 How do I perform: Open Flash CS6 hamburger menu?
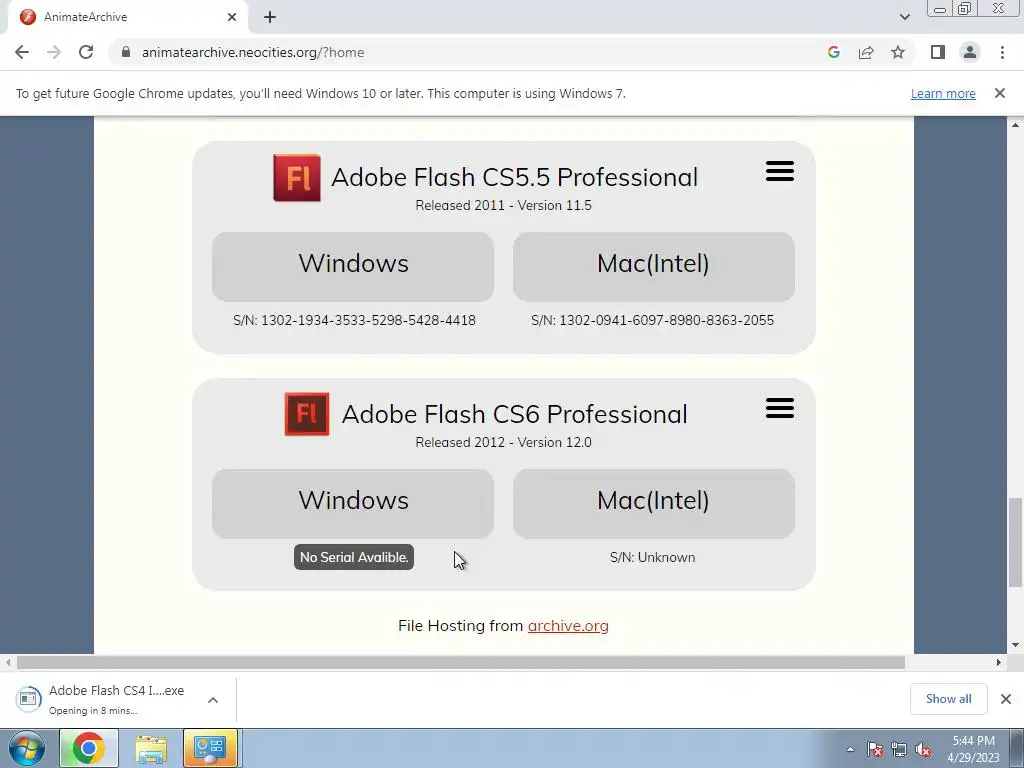[x=780, y=408]
